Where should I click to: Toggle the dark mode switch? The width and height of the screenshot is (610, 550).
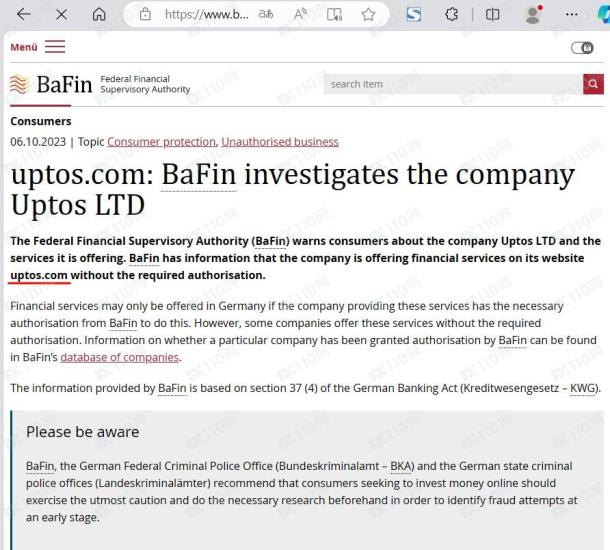[582, 48]
